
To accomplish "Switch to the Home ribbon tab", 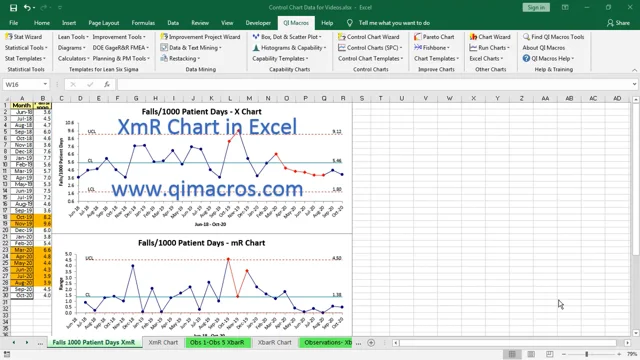I will click(42, 23).
